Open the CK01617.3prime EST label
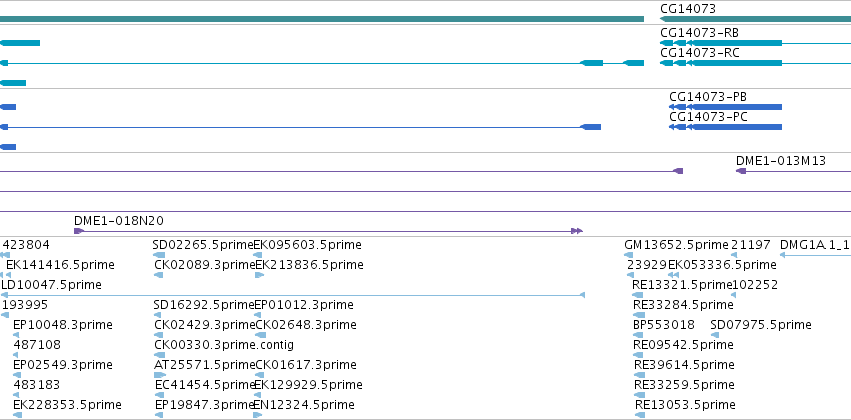This screenshot has height=420, width=851. point(306,365)
